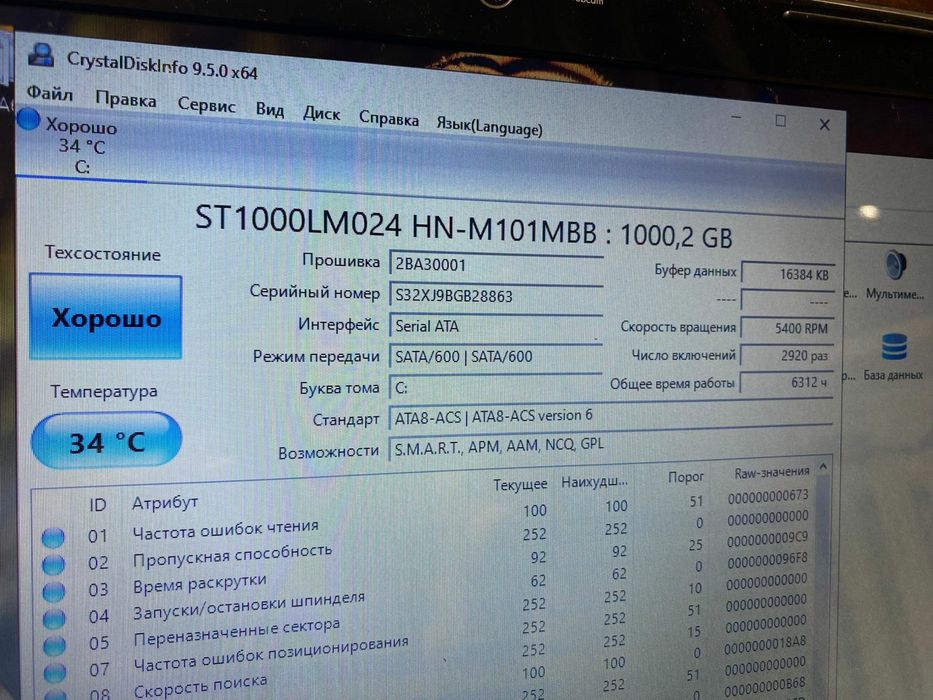Click the Raw-значения column header
Image resolution: width=933 pixels, height=700 pixels.
pyautogui.click(x=772, y=473)
